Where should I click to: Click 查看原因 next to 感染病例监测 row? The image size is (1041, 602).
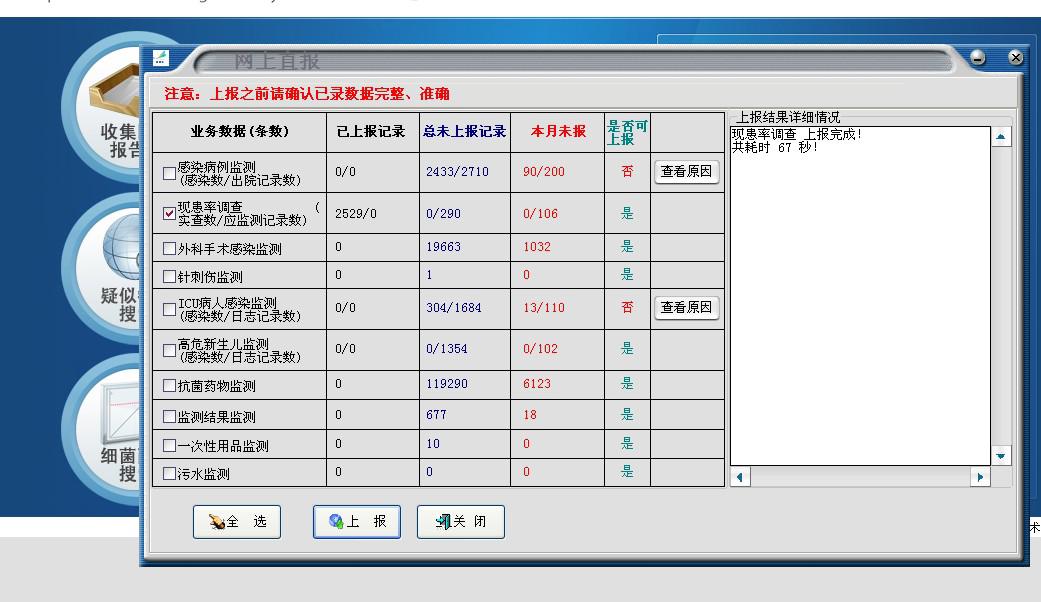tap(688, 172)
